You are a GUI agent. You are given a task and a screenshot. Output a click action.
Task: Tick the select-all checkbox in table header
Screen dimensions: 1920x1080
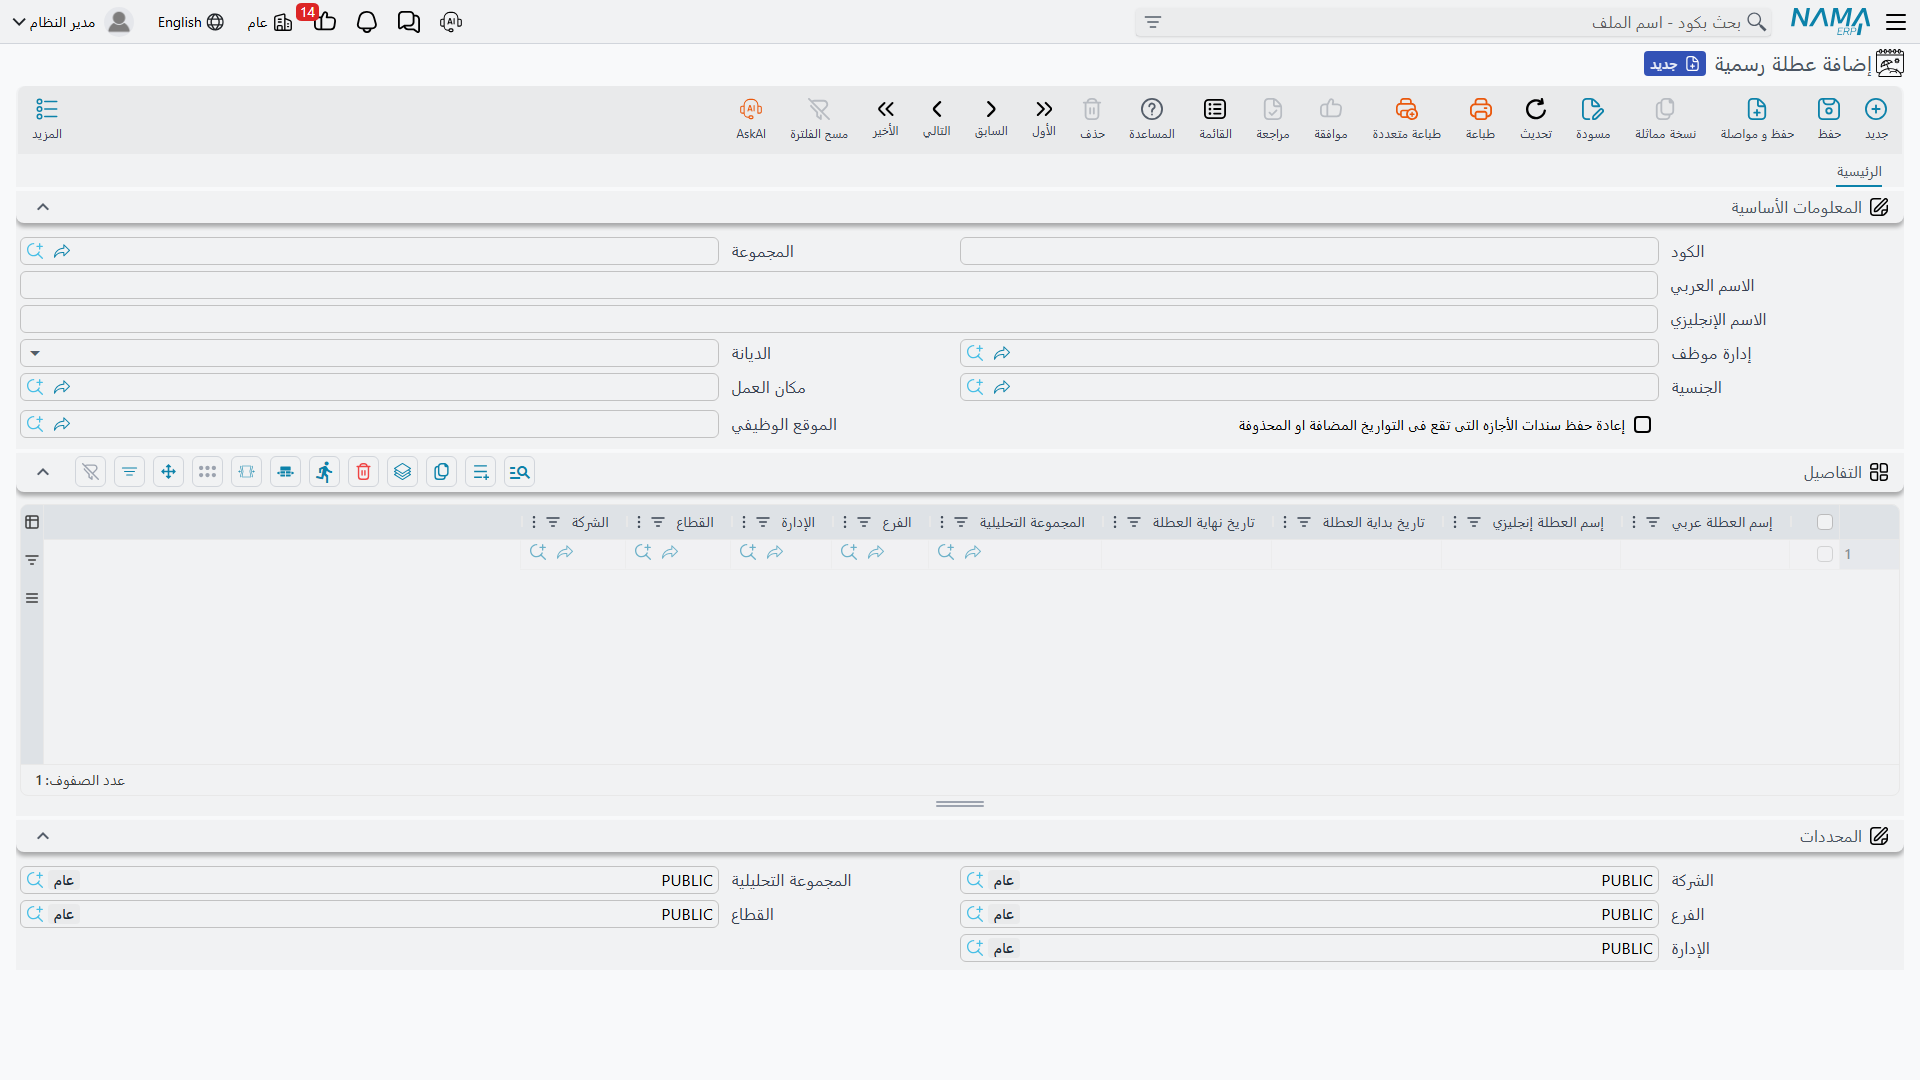(1825, 522)
